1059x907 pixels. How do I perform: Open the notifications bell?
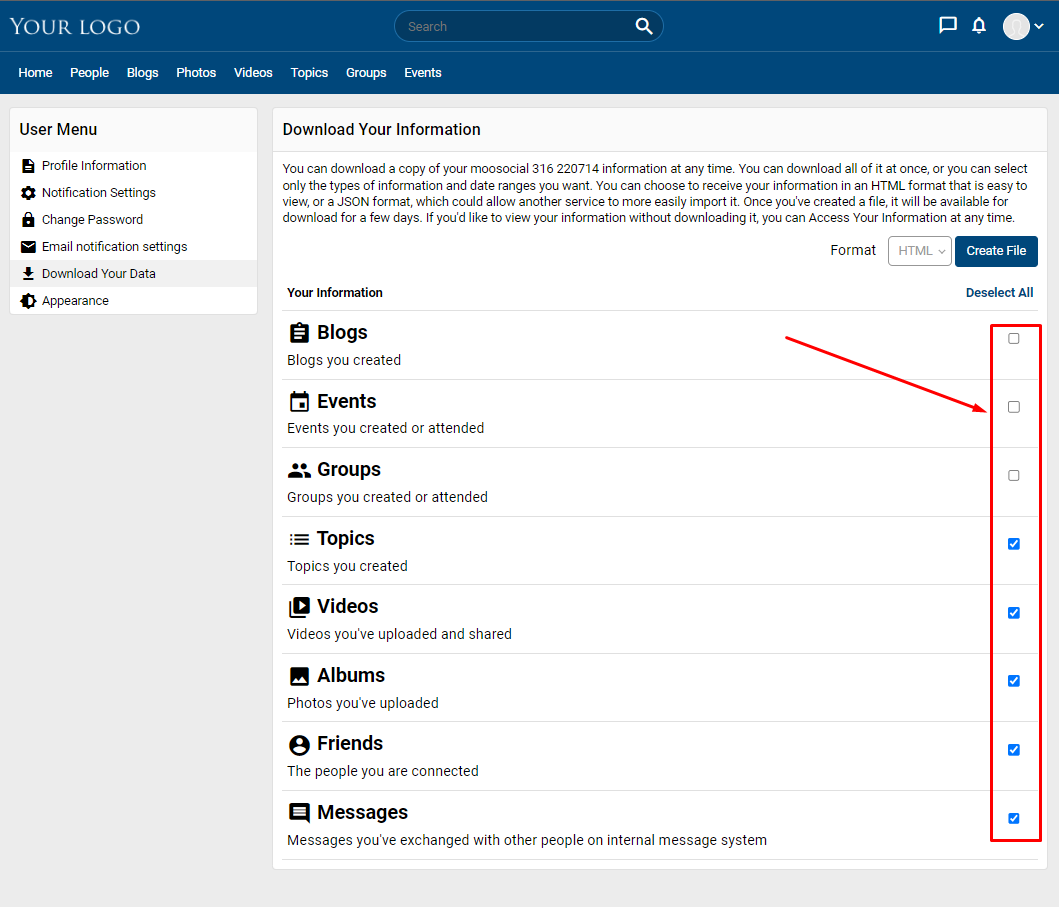click(979, 26)
